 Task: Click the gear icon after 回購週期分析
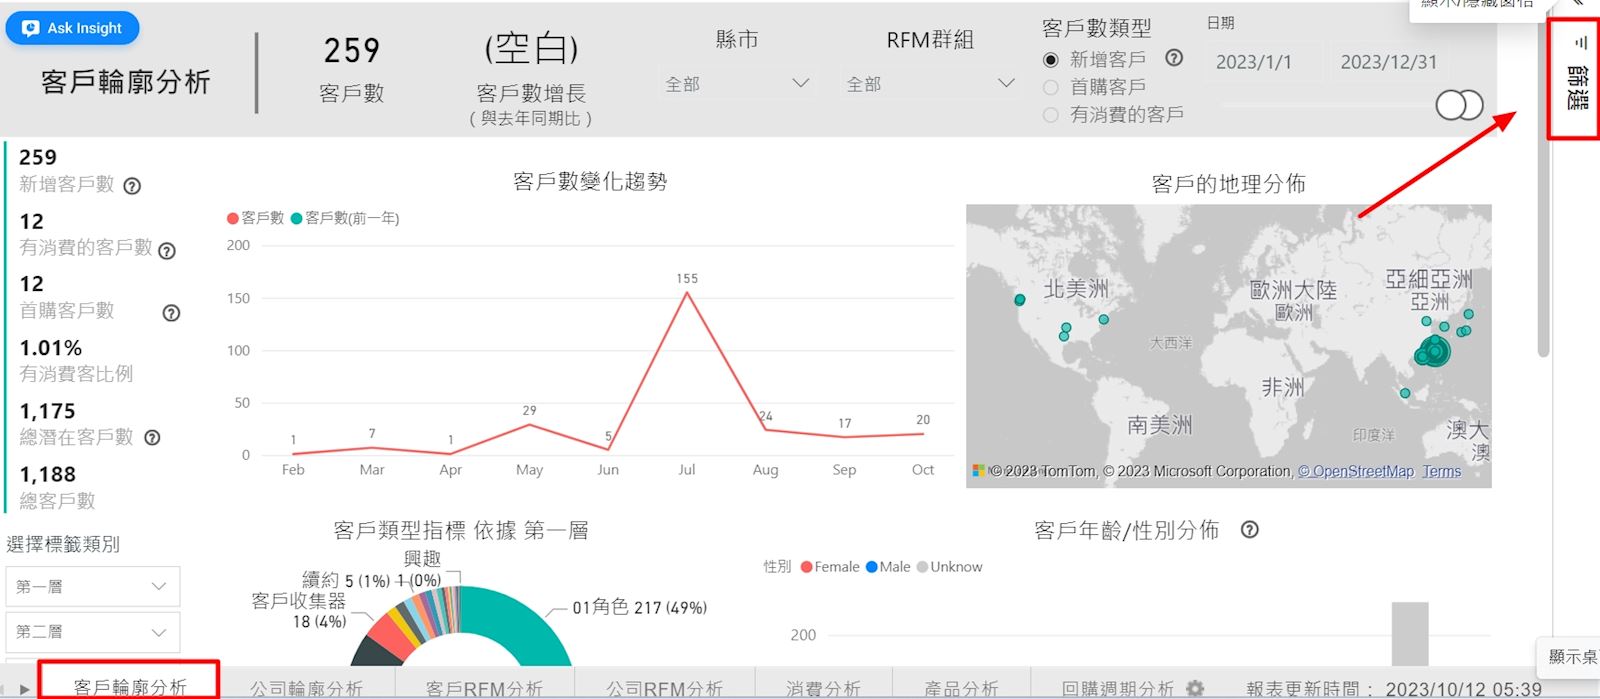pos(1195,688)
